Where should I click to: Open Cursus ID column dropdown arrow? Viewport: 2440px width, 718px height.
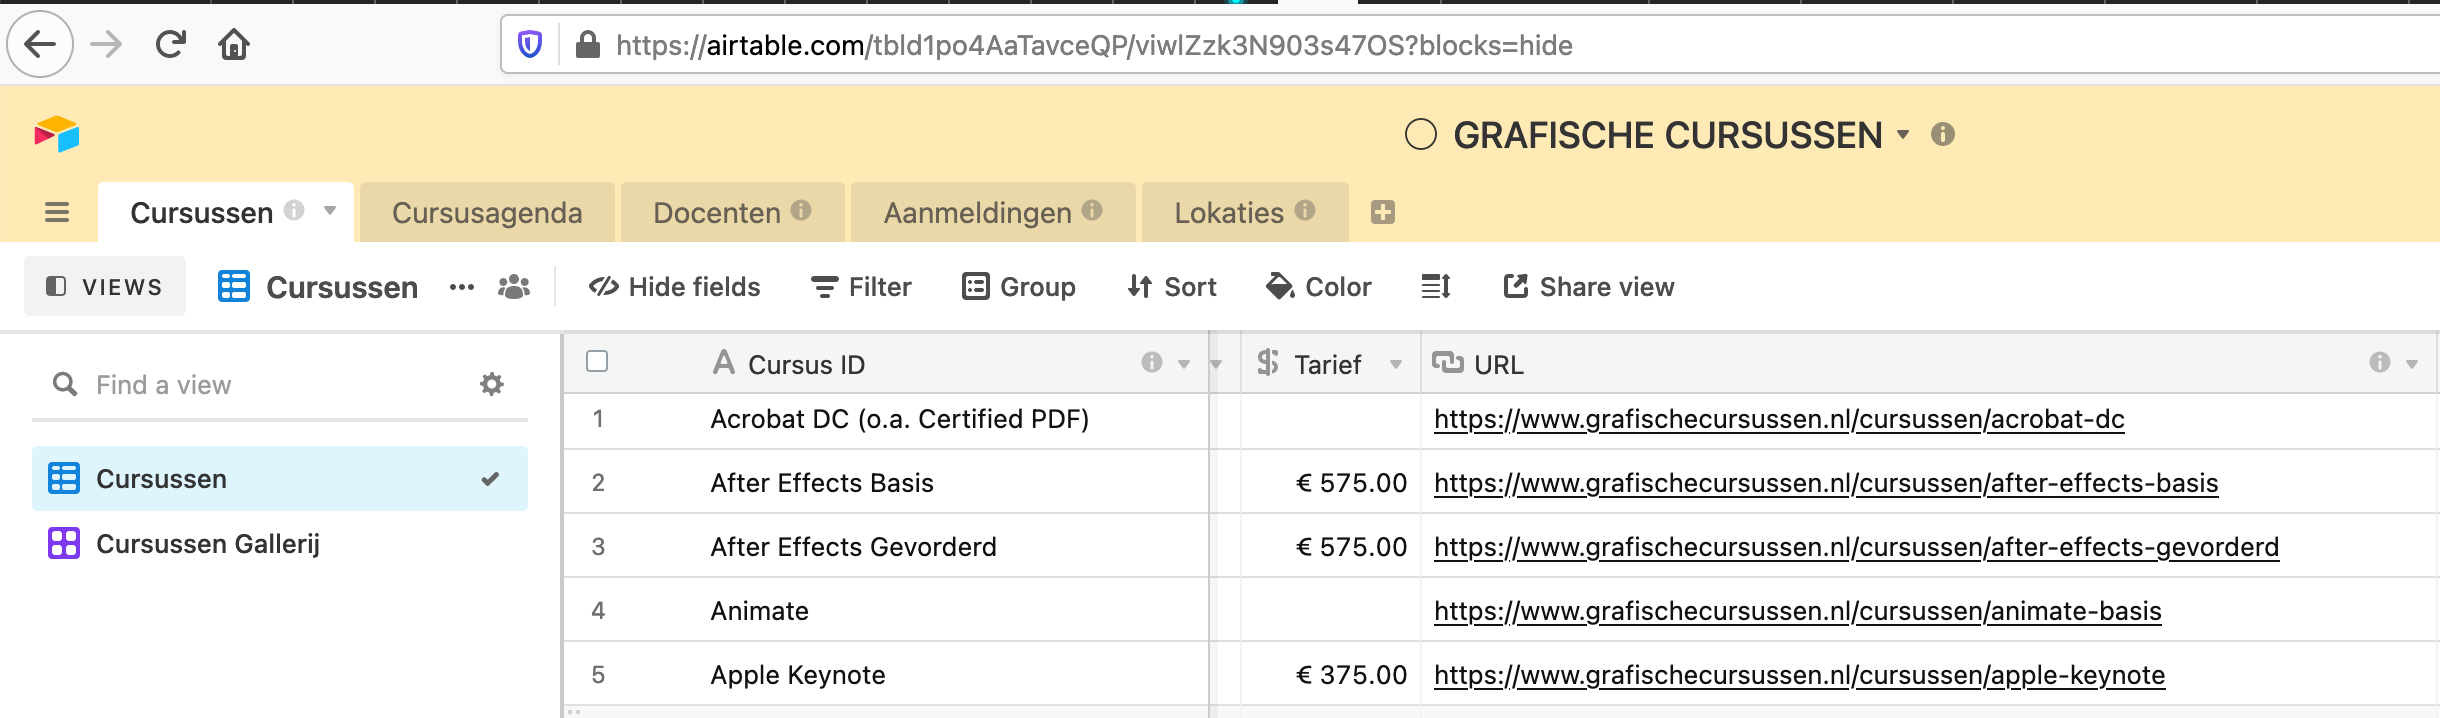tap(1184, 364)
